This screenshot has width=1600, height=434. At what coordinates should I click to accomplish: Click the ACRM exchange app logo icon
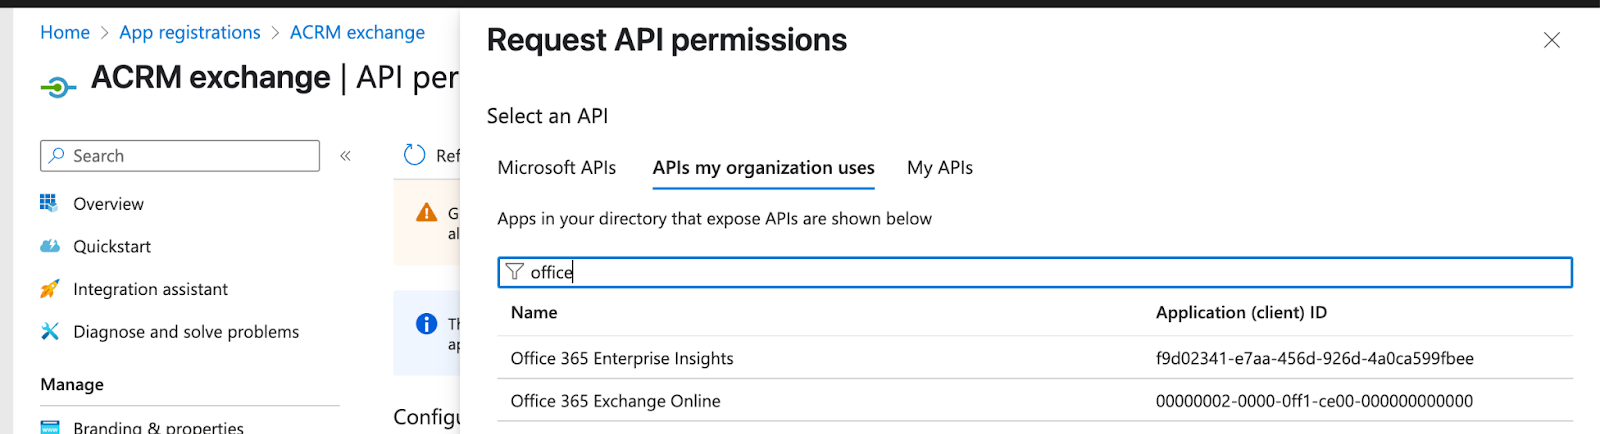coord(58,88)
